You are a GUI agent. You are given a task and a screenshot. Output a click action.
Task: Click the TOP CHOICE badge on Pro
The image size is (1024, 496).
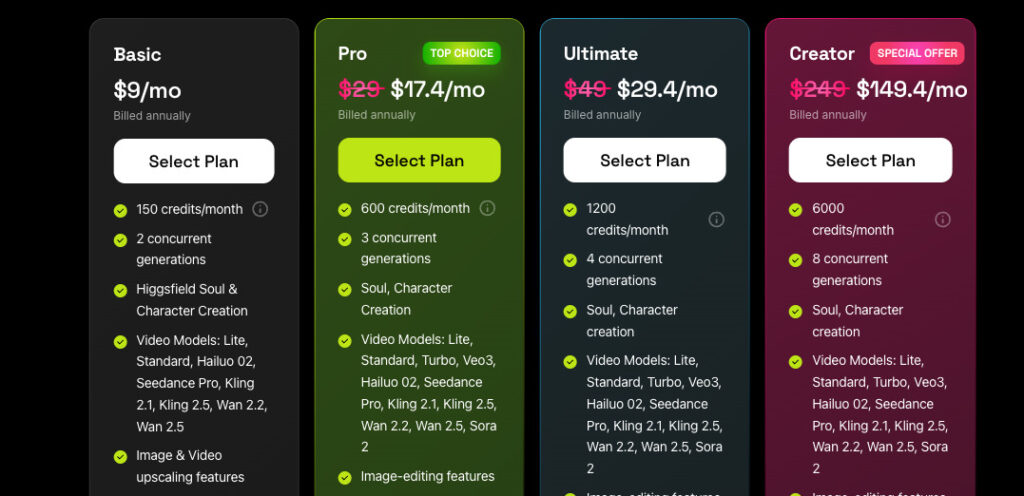pos(461,53)
